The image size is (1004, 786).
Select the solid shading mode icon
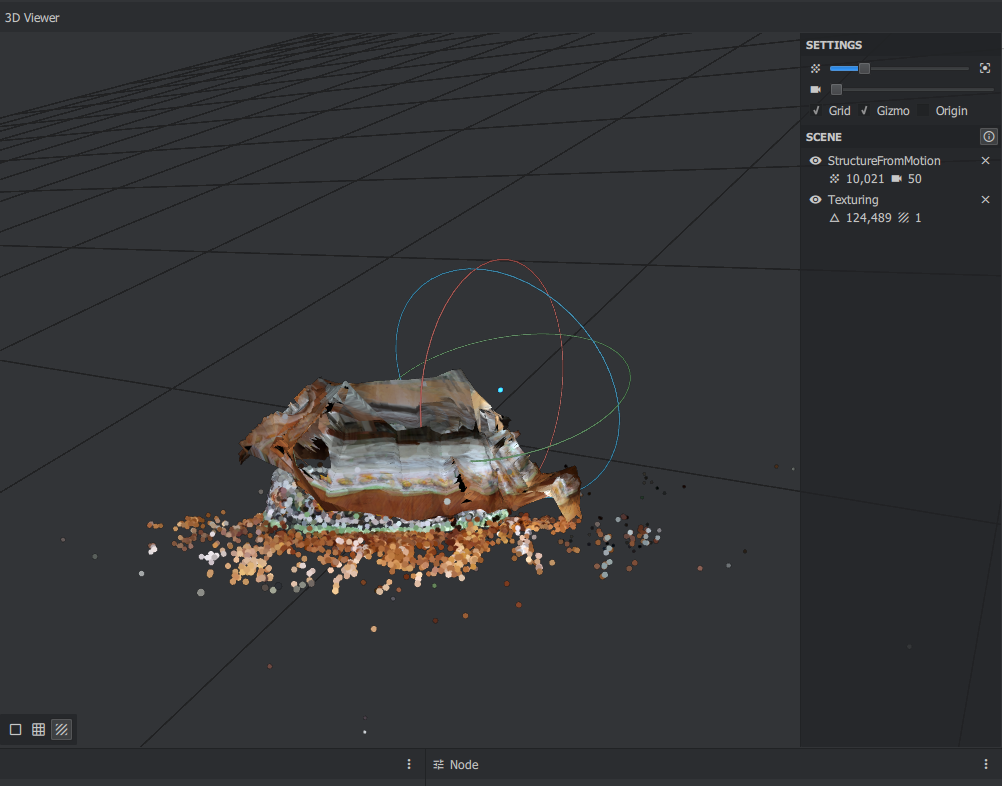(x=14, y=729)
